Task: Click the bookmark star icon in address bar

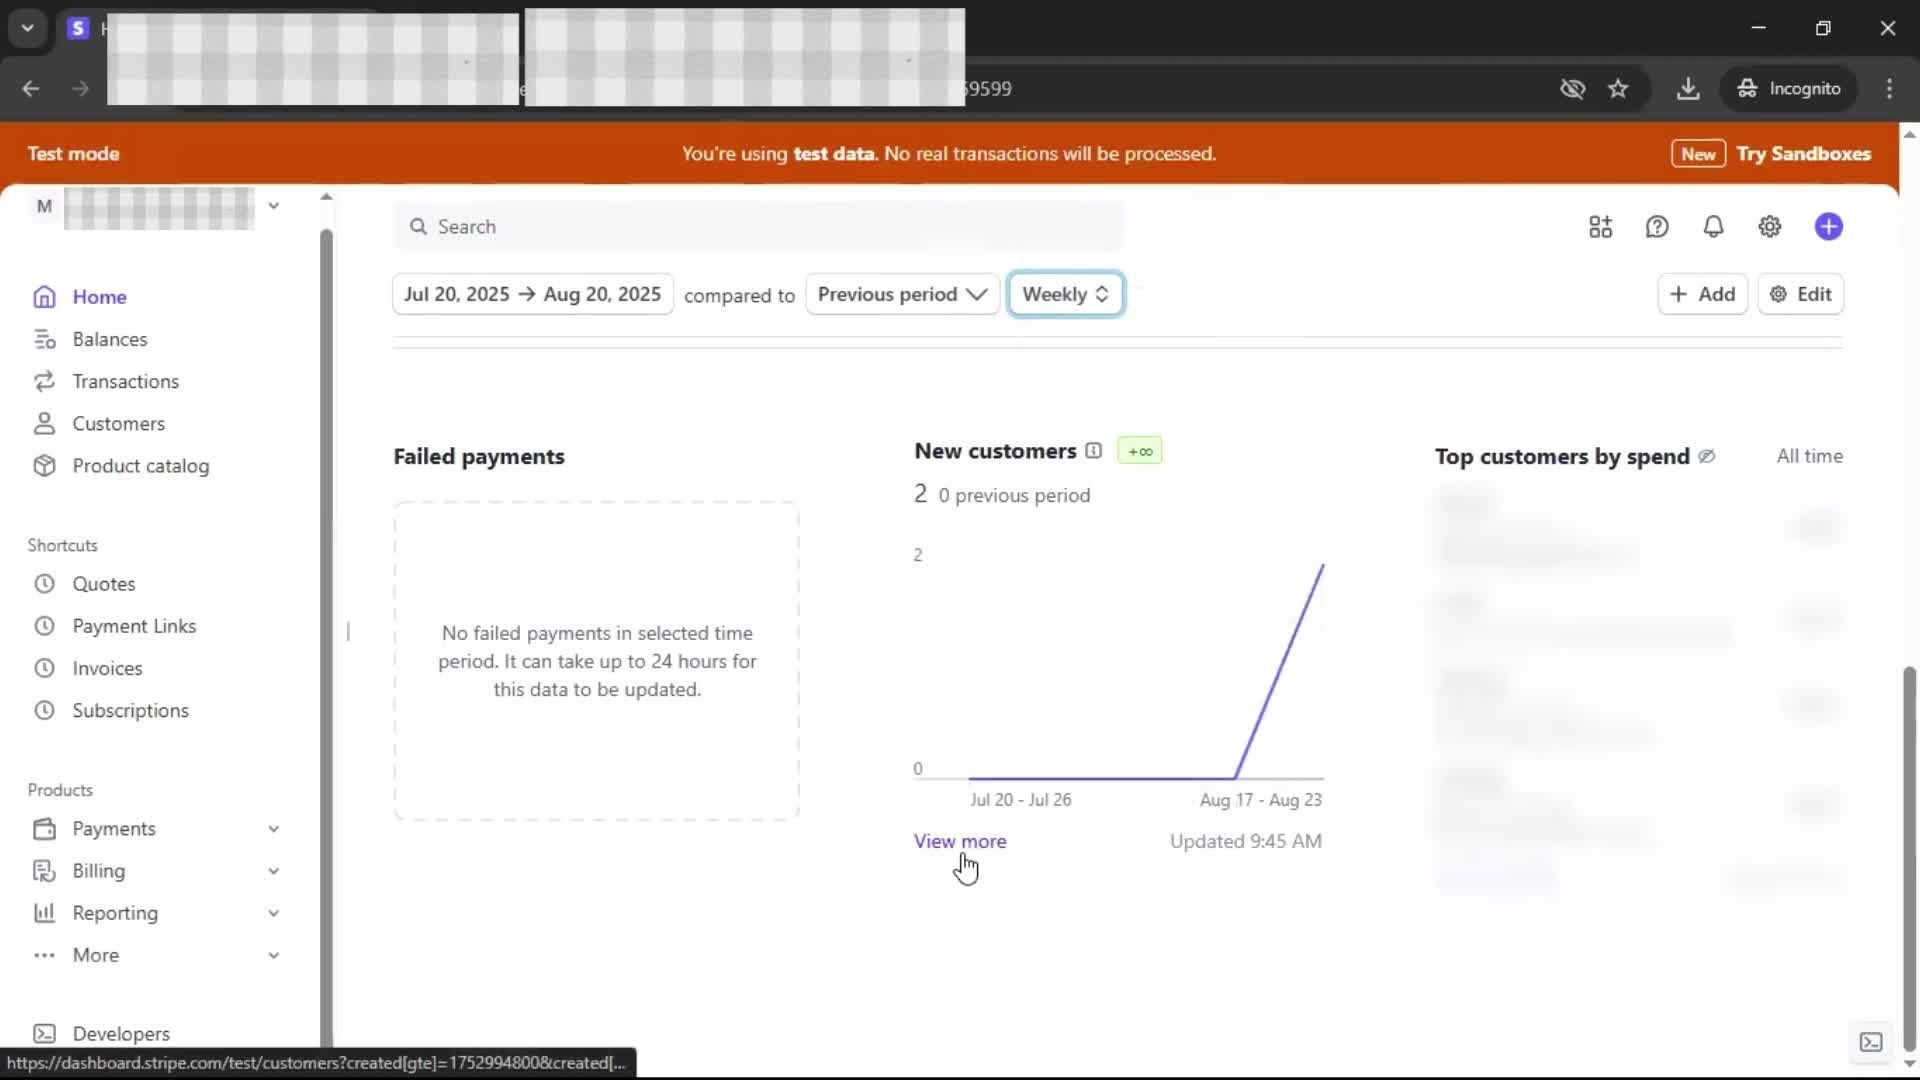Action: [x=1618, y=89]
